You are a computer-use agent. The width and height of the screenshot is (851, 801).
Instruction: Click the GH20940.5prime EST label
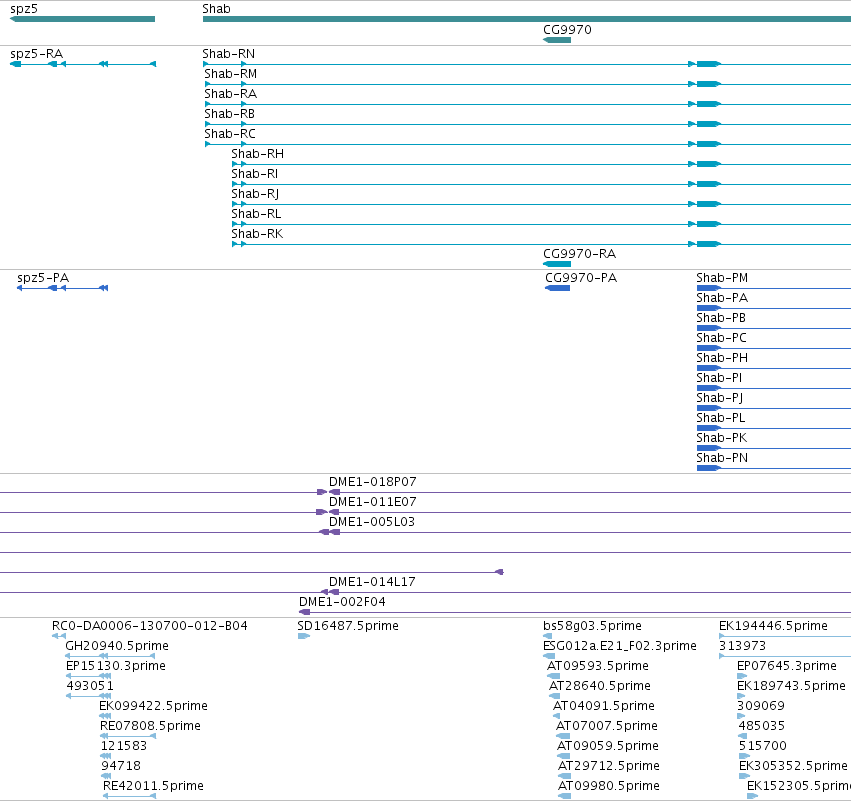pos(117,646)
